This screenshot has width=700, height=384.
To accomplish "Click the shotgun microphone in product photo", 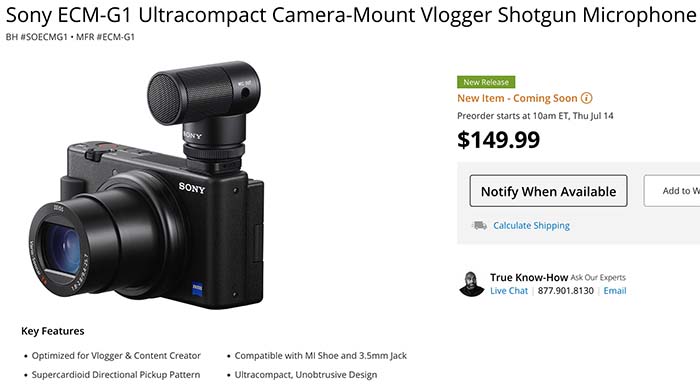I will [x=204, y=112].
